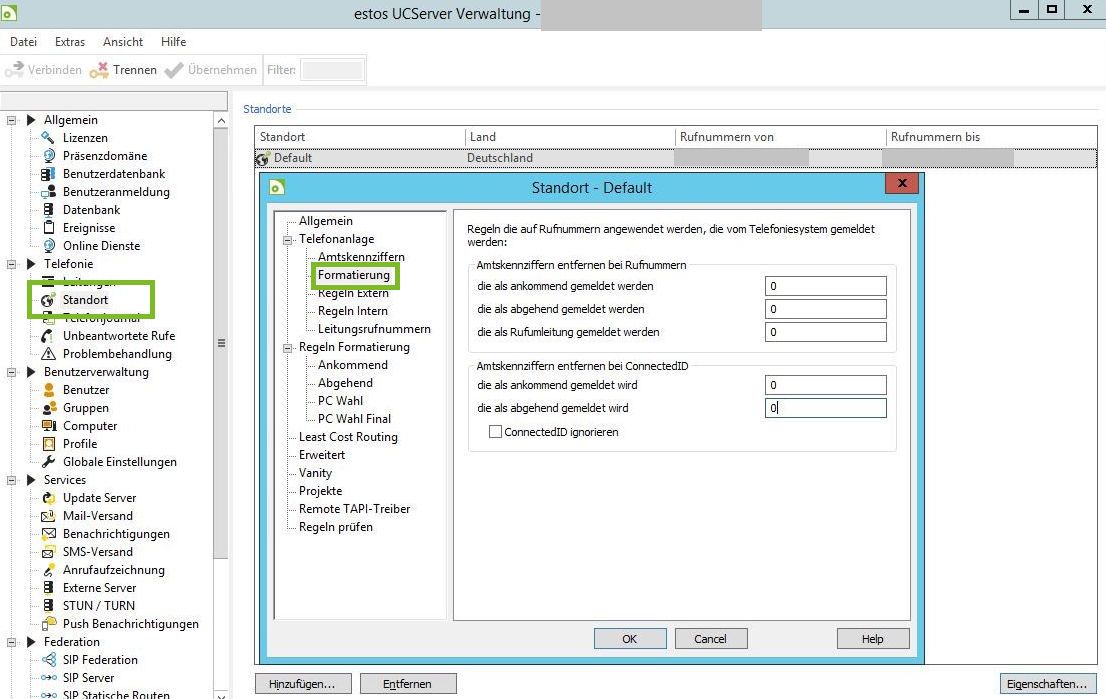Close the Standort - Default dialog
This screenshot has height=699, width=1106.
(x=901, y=183)
